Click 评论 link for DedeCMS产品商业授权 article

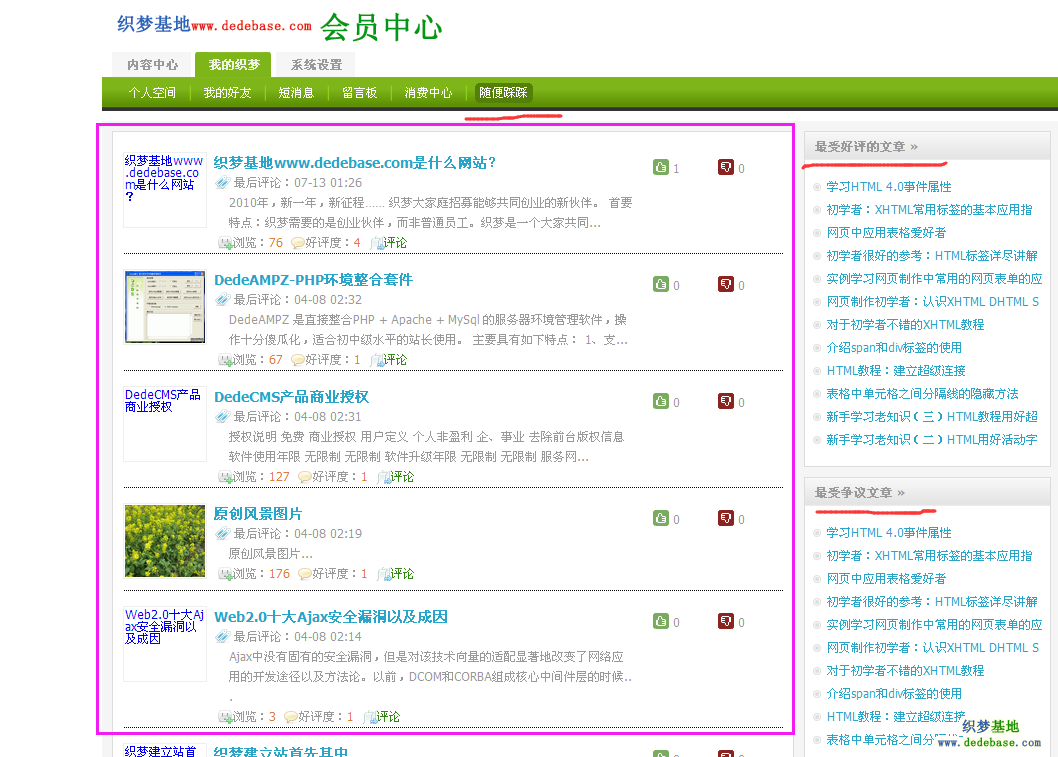click(403, 477)
